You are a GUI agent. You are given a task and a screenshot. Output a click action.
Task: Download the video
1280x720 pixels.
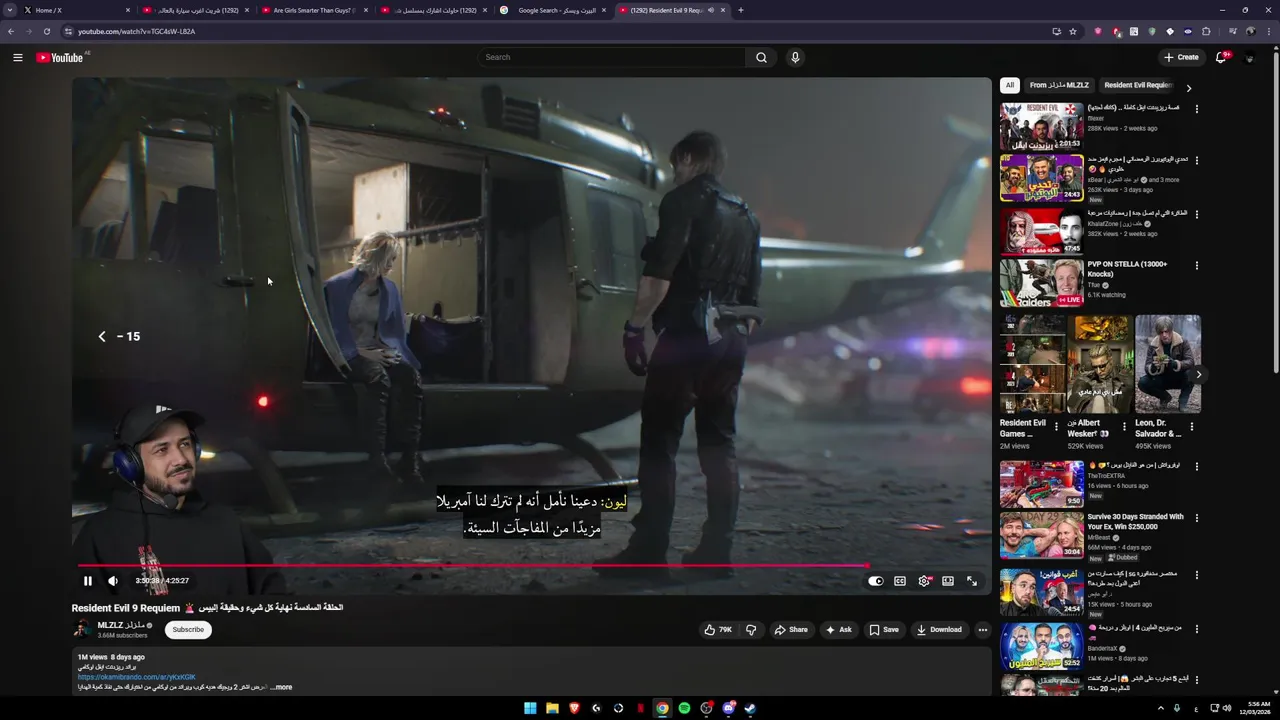[939, 630]
